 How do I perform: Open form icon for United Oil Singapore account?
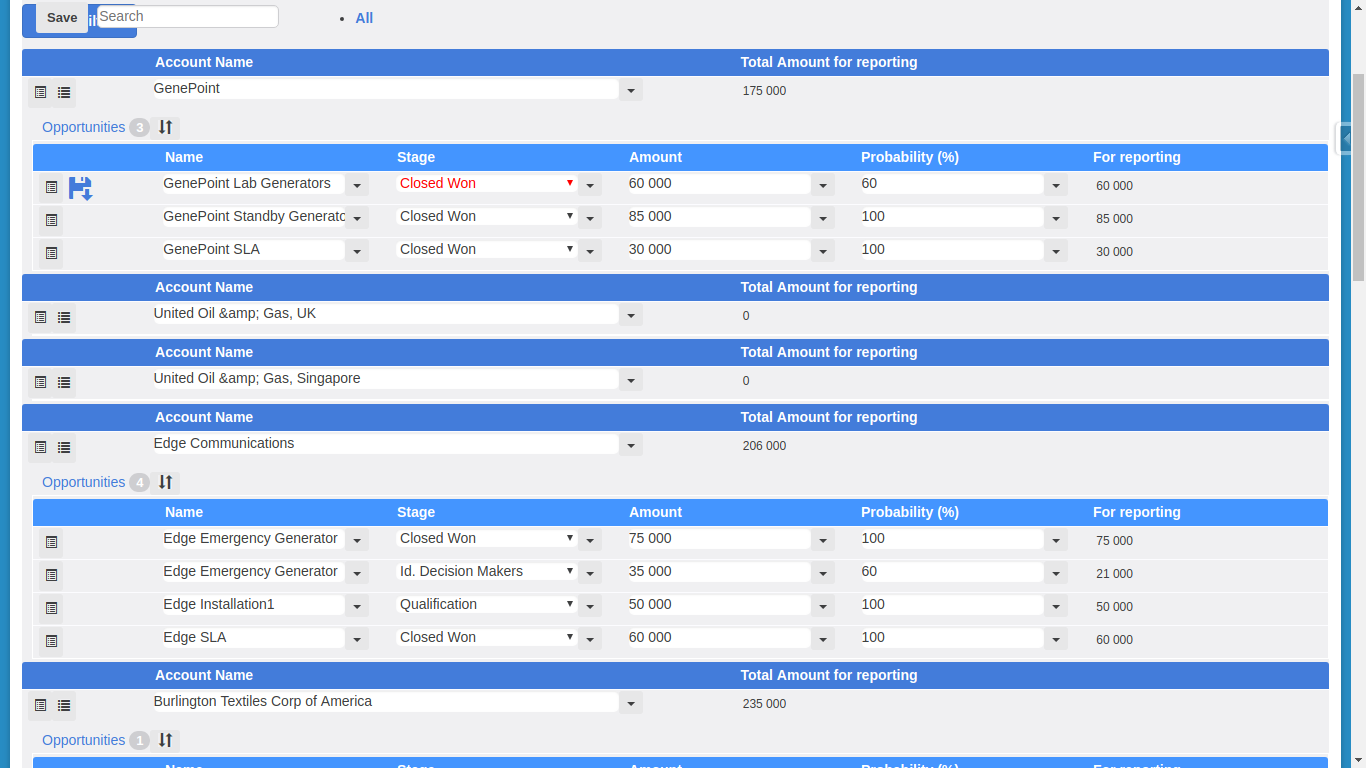[40, 382]
